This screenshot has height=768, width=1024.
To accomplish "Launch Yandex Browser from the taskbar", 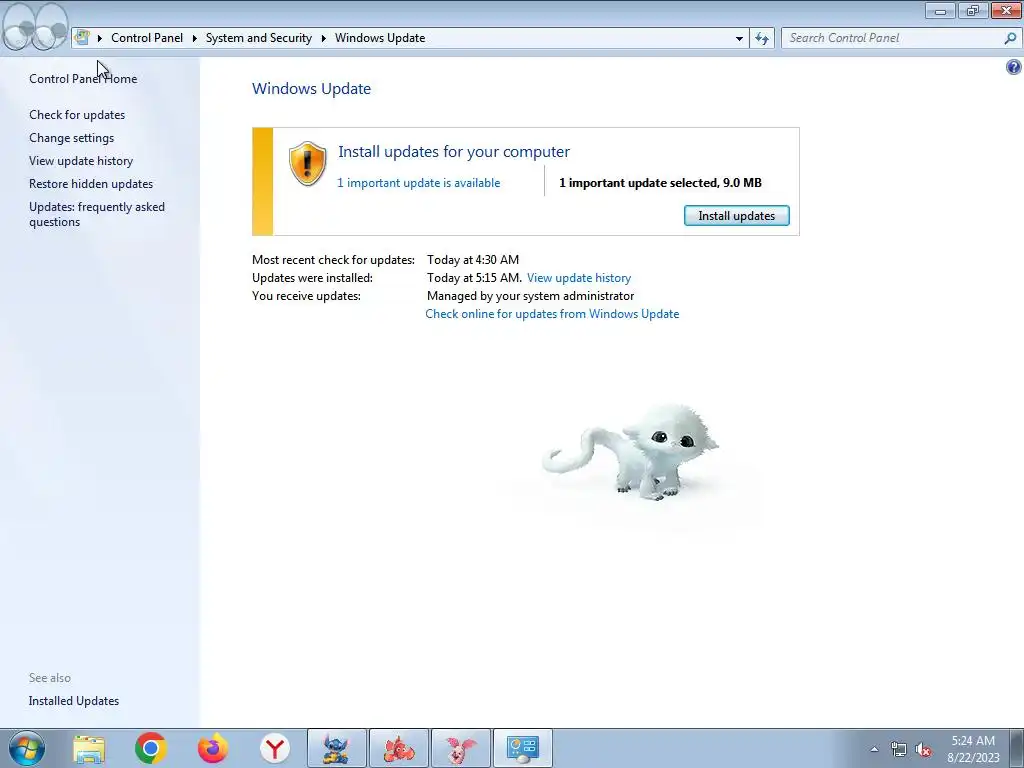I will coord(275,748).
